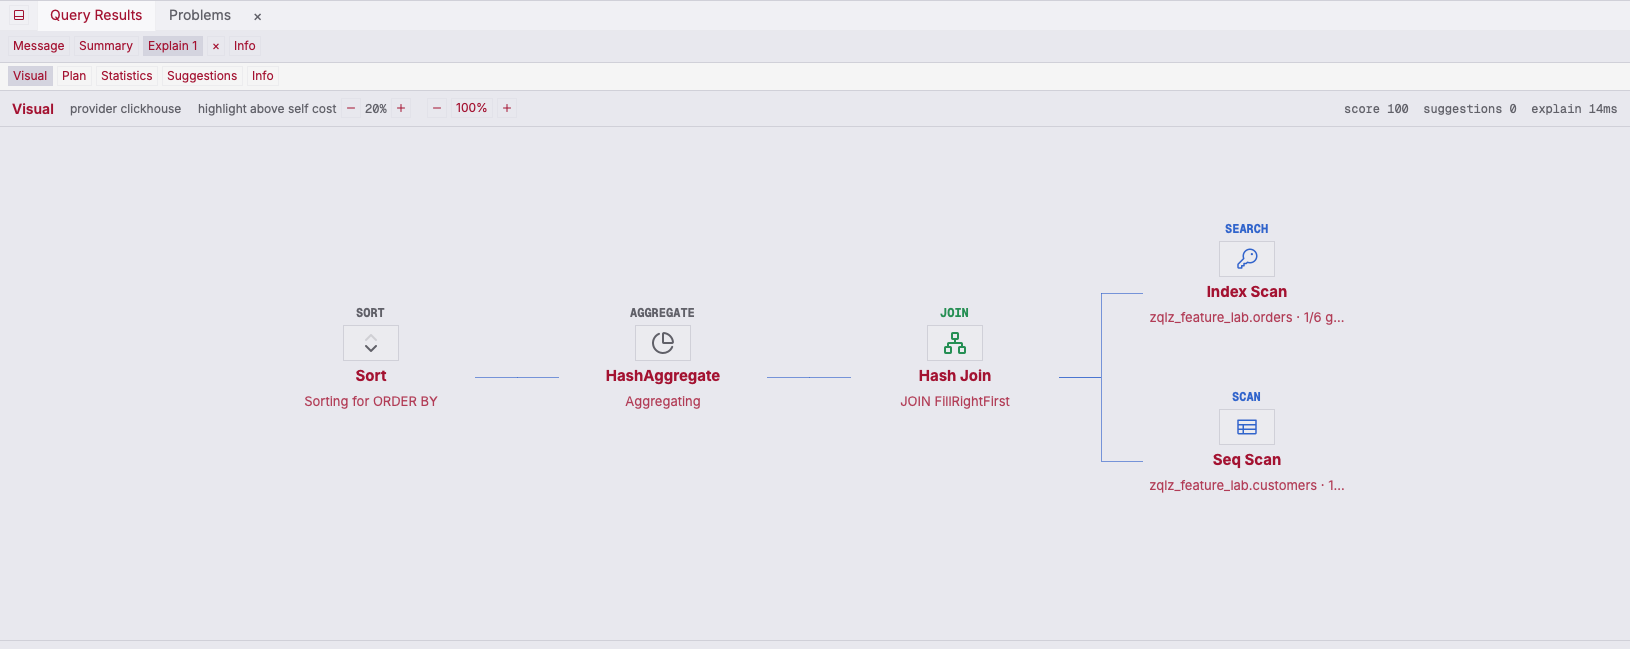Click the 20% threshold value
1630x649 pixels.
(376, 109)
